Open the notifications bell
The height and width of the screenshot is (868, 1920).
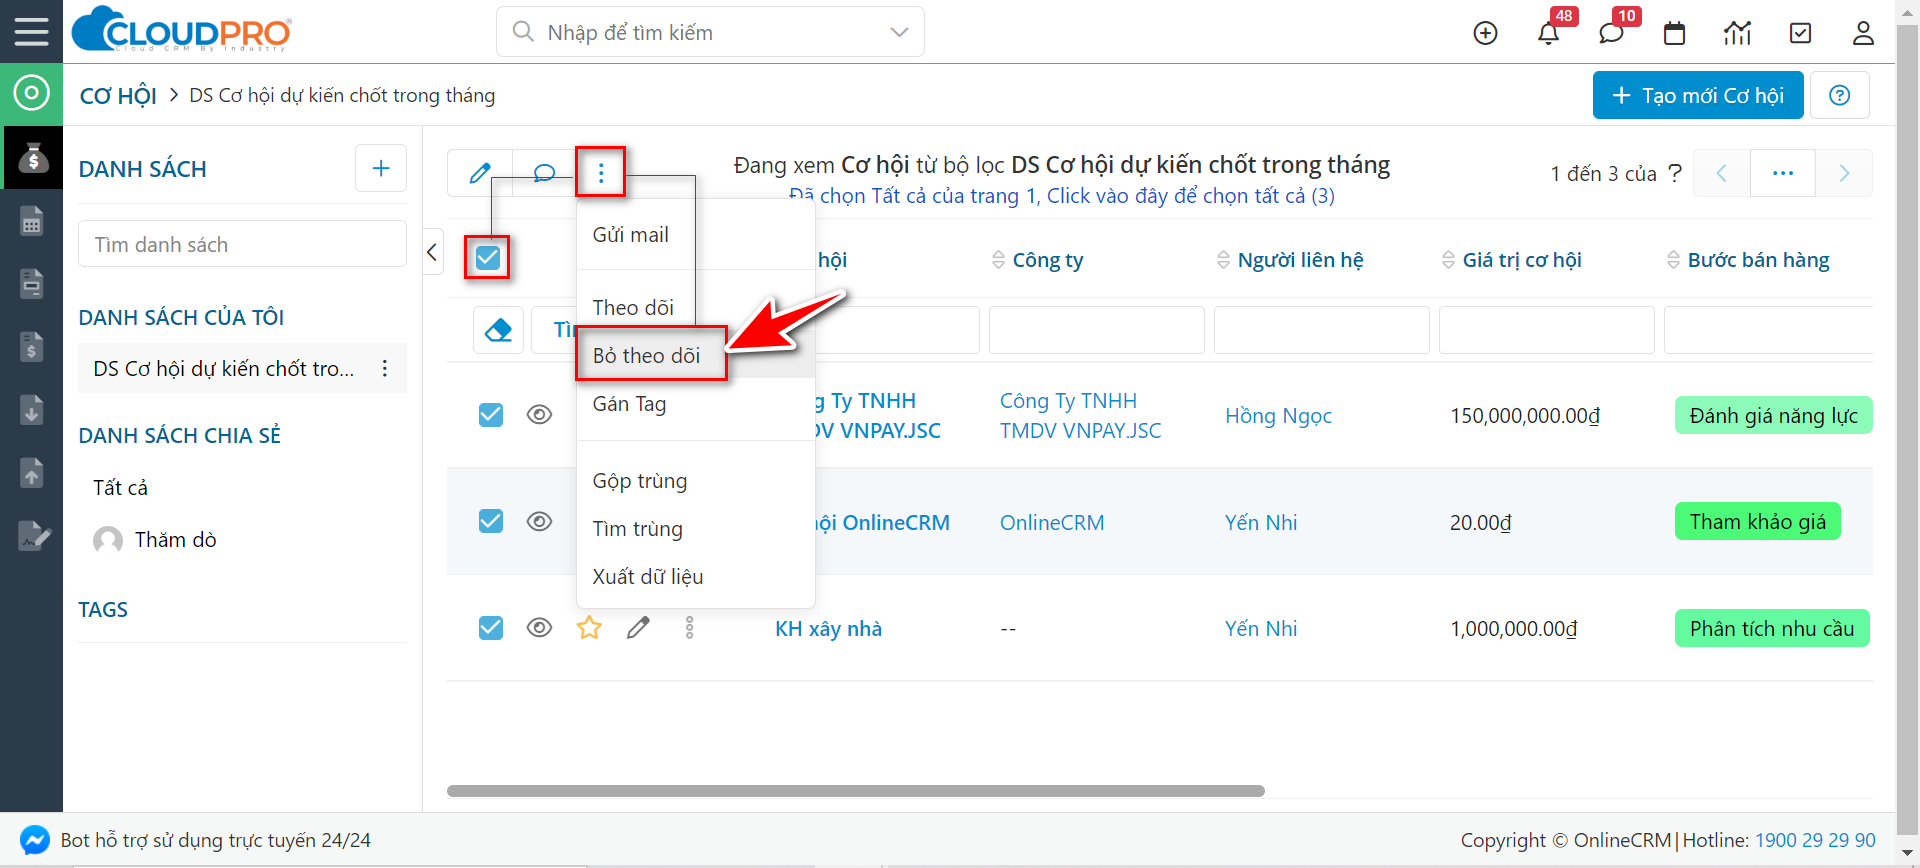pos(1548,33)
